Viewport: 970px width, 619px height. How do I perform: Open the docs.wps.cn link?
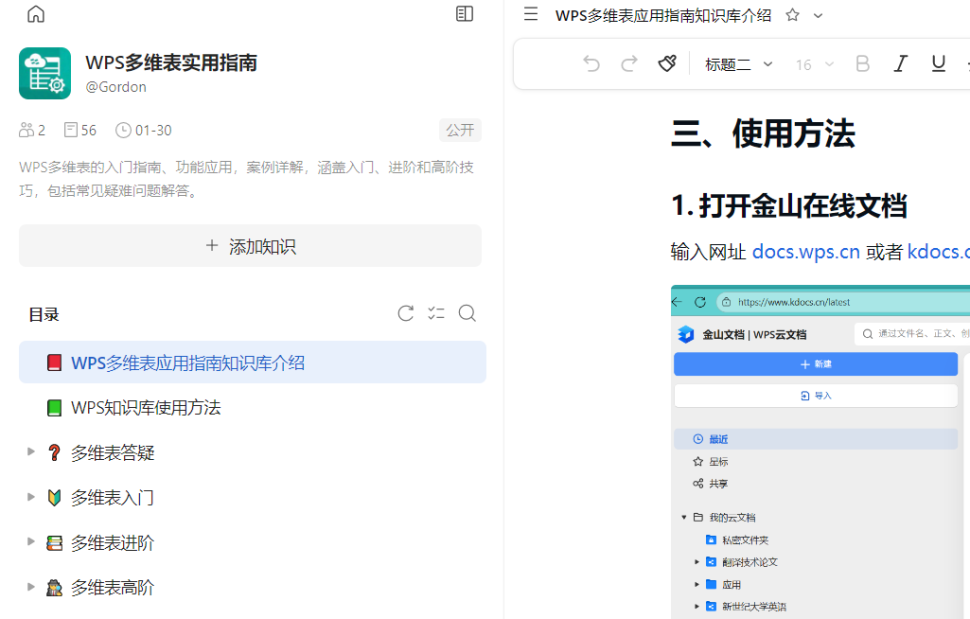(805, 252)
